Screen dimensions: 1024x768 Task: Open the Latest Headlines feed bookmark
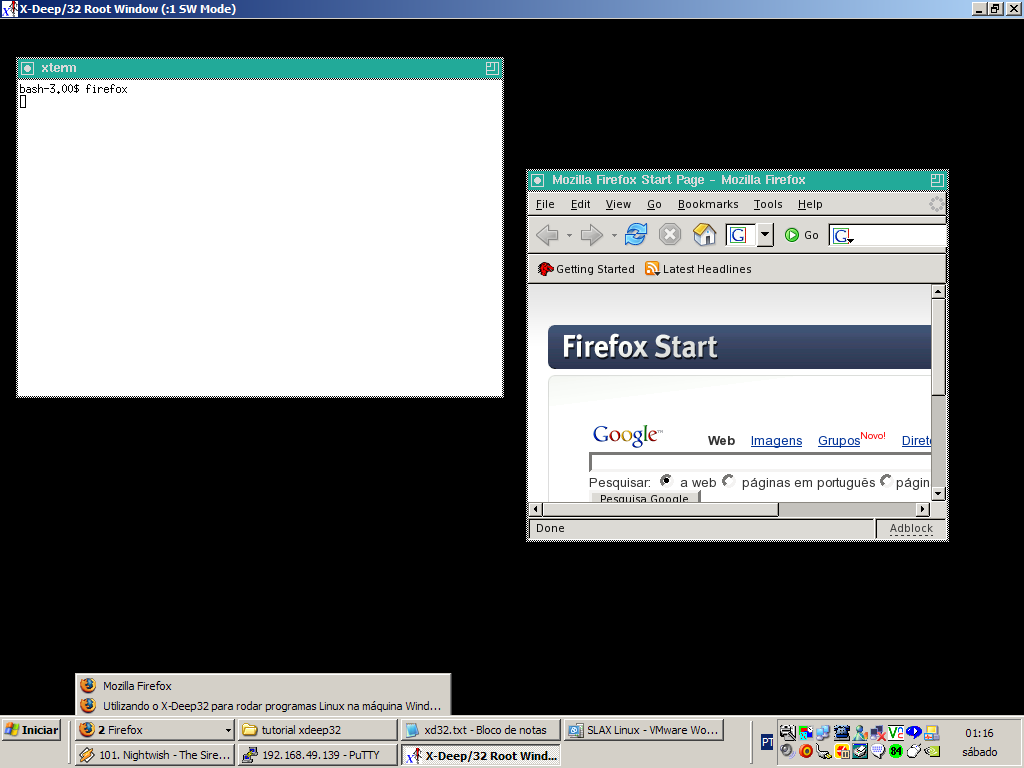[x=698, y=269]
